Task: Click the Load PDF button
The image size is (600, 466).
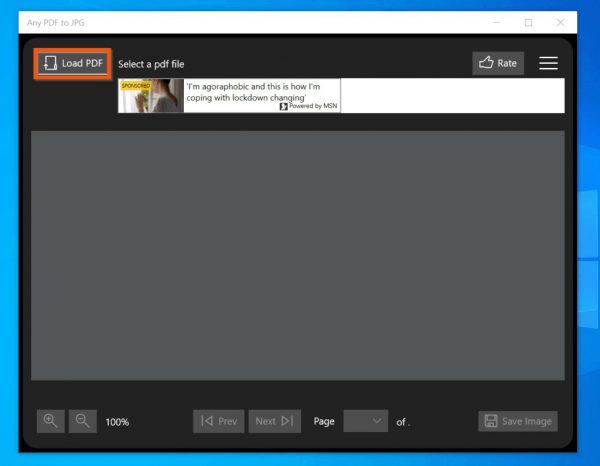Action: click(x=72, y=63)
